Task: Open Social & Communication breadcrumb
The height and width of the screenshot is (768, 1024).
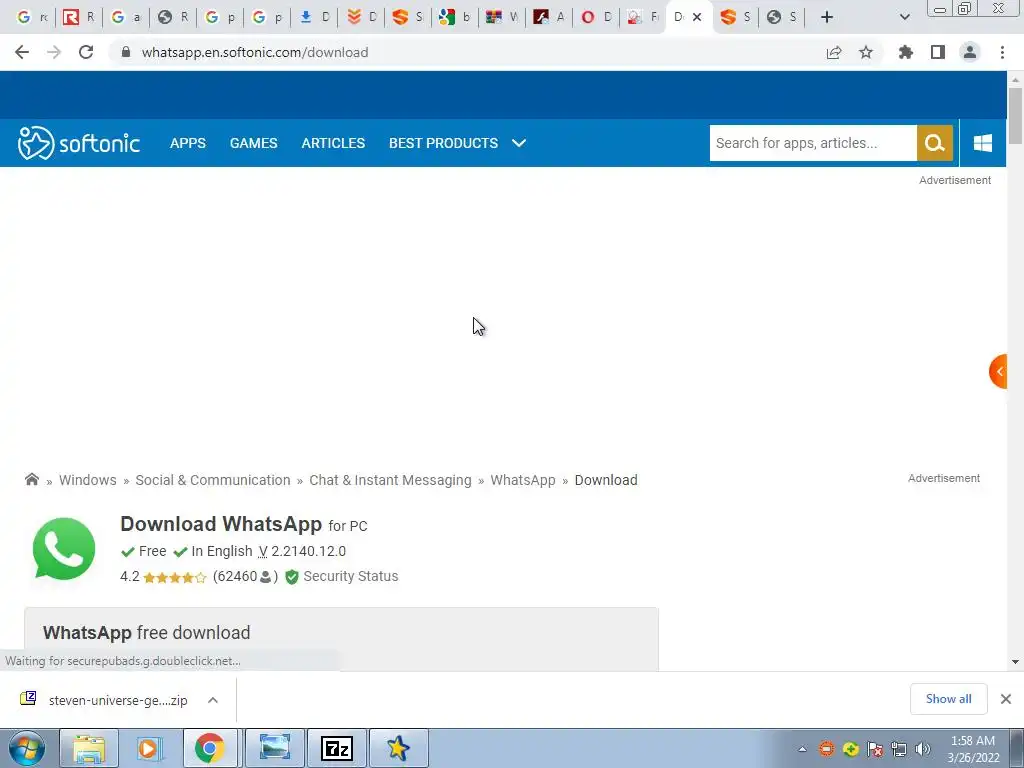Action: click(x=213, y=480)
